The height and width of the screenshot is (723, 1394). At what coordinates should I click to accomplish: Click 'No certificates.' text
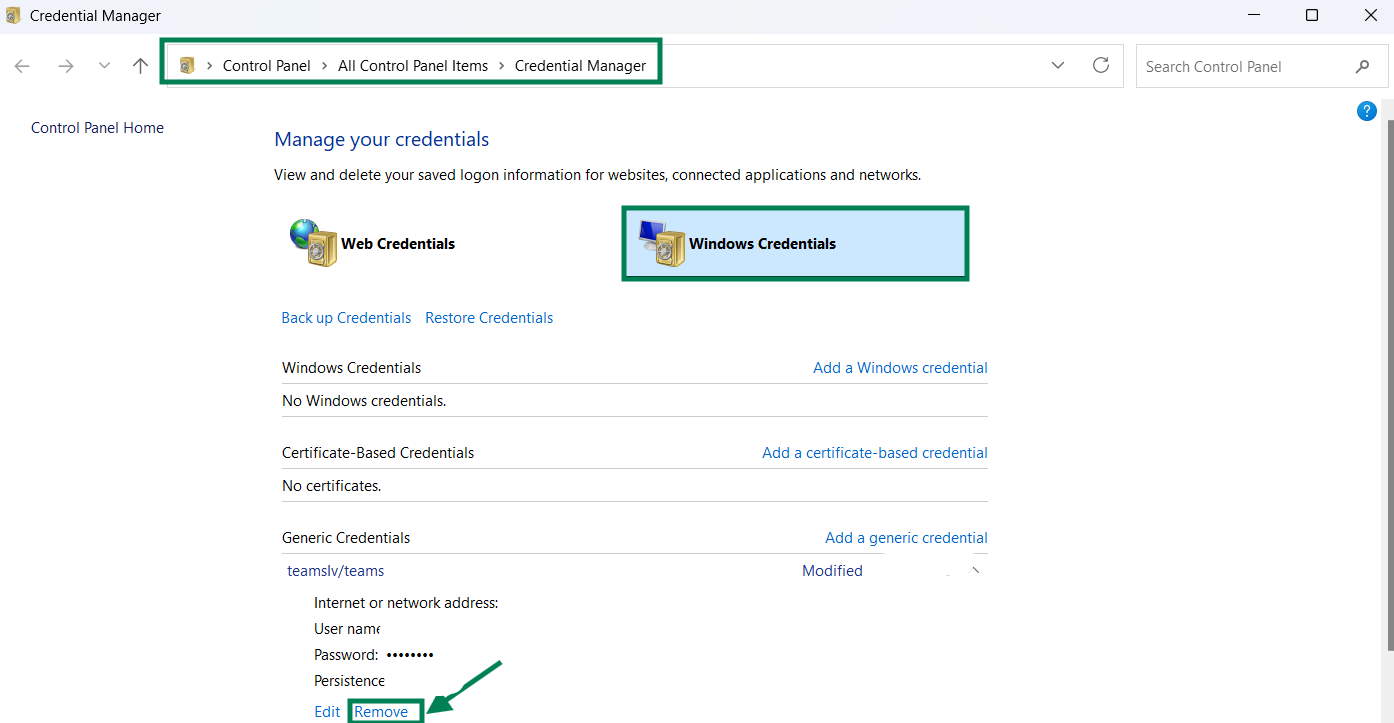tap(332, 486)
